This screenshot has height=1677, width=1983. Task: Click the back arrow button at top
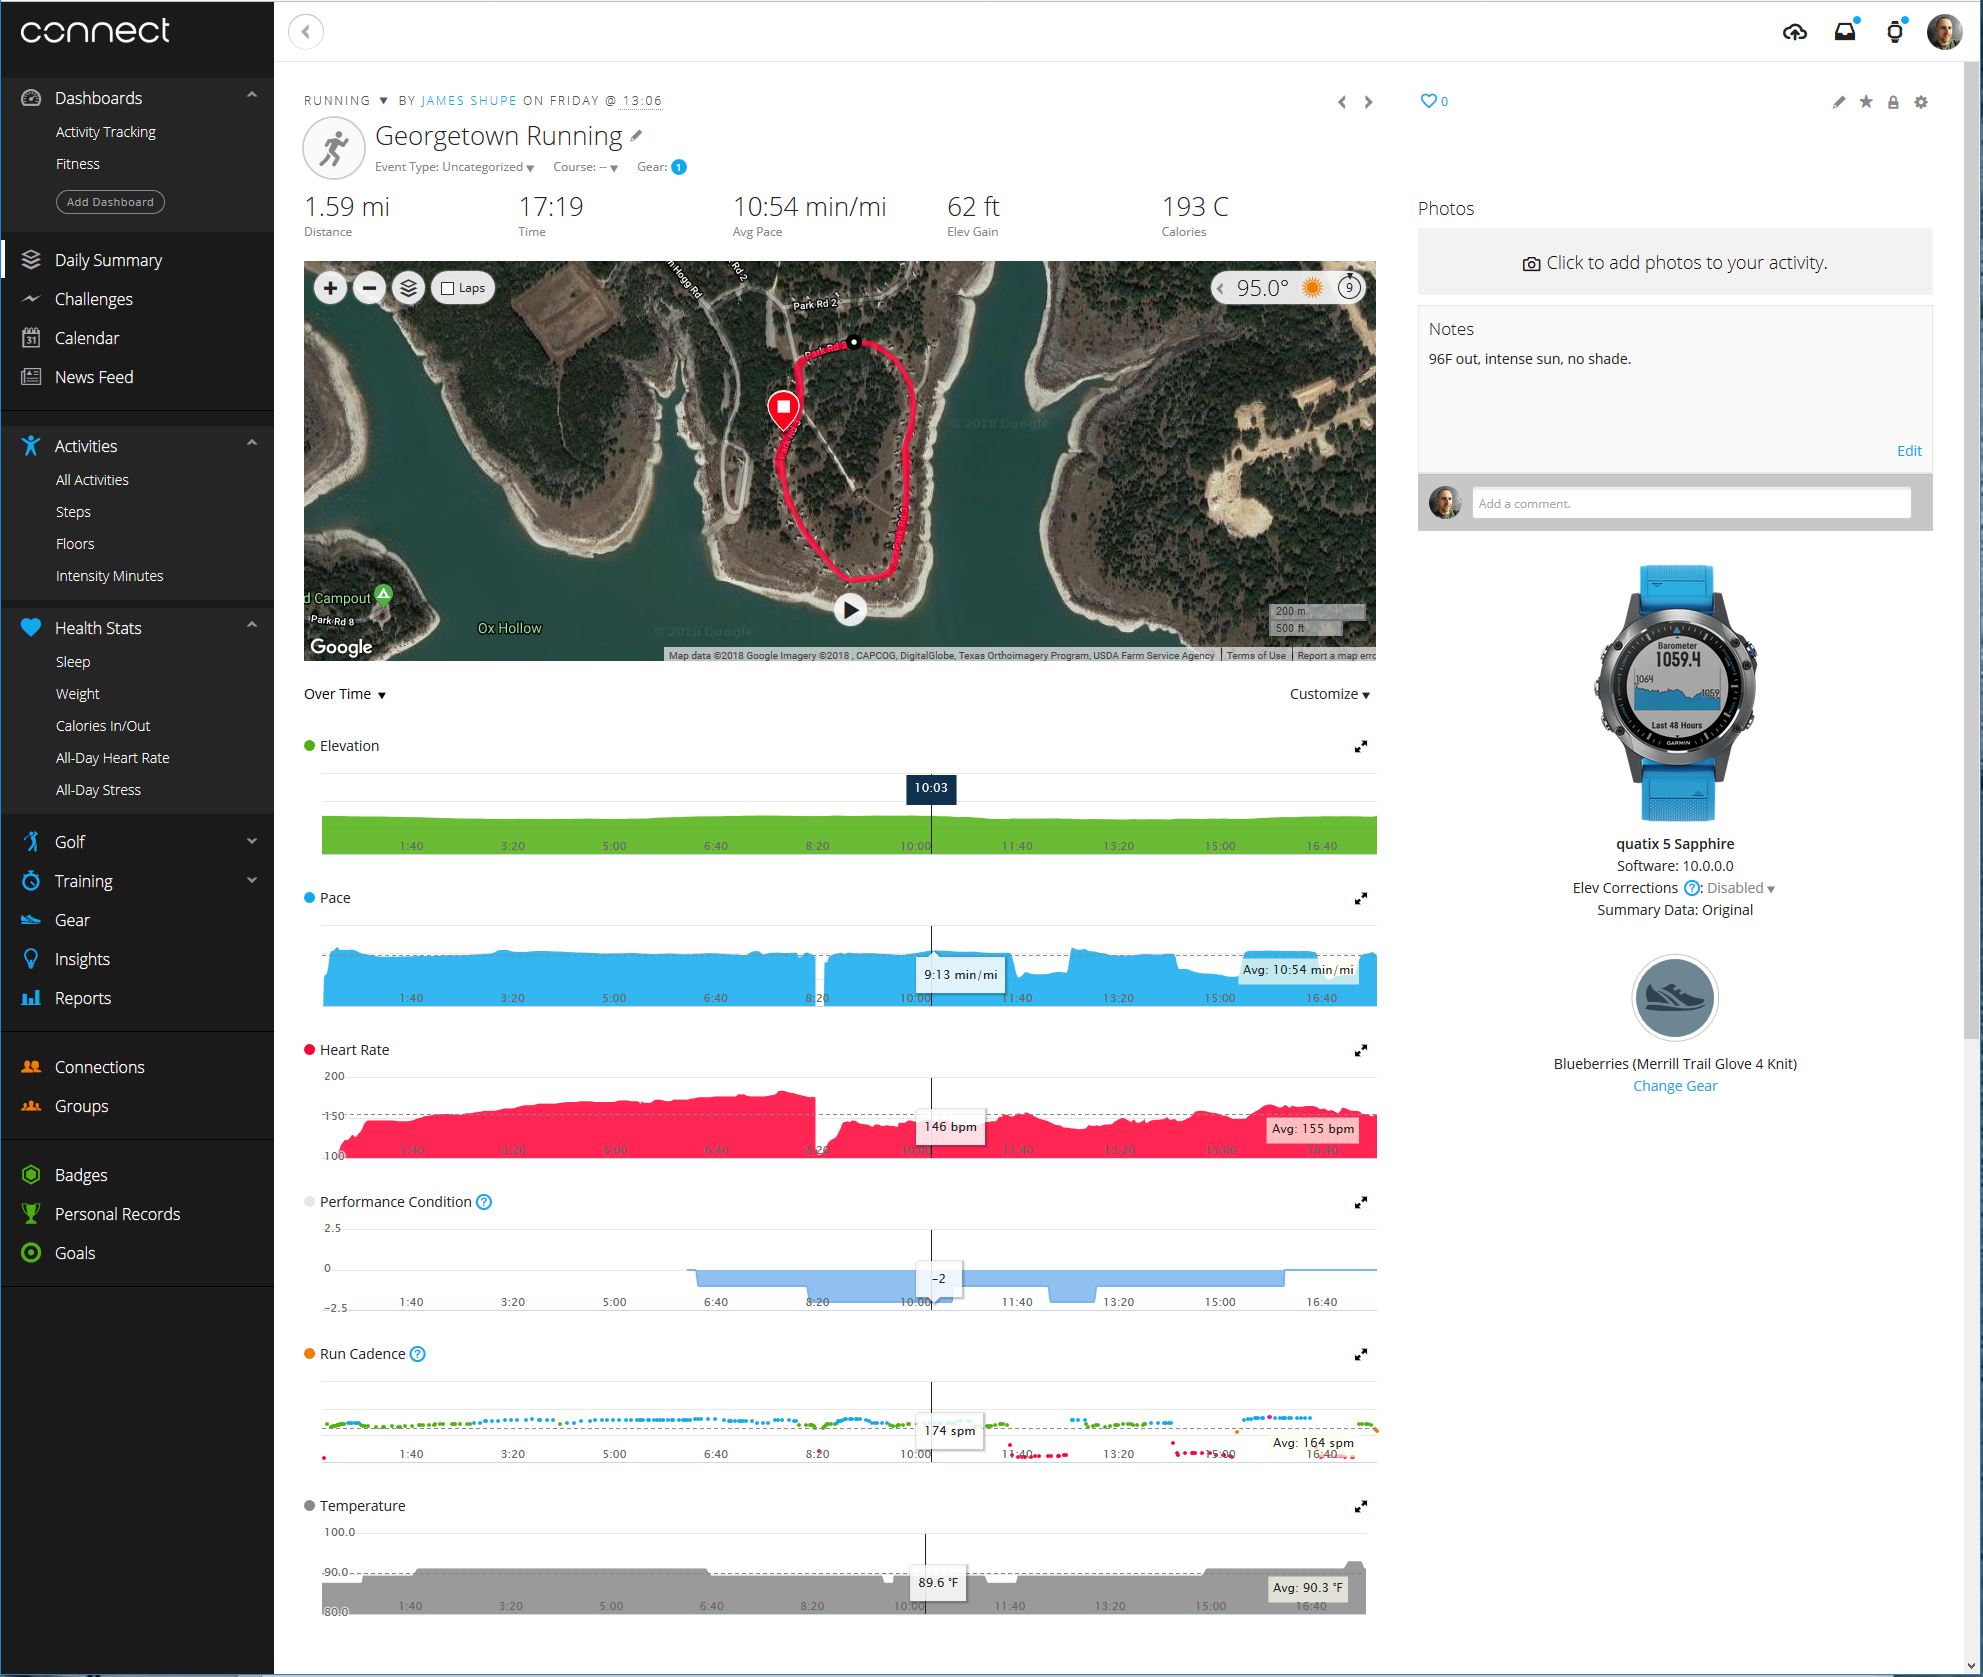click(x=306, y=31)
